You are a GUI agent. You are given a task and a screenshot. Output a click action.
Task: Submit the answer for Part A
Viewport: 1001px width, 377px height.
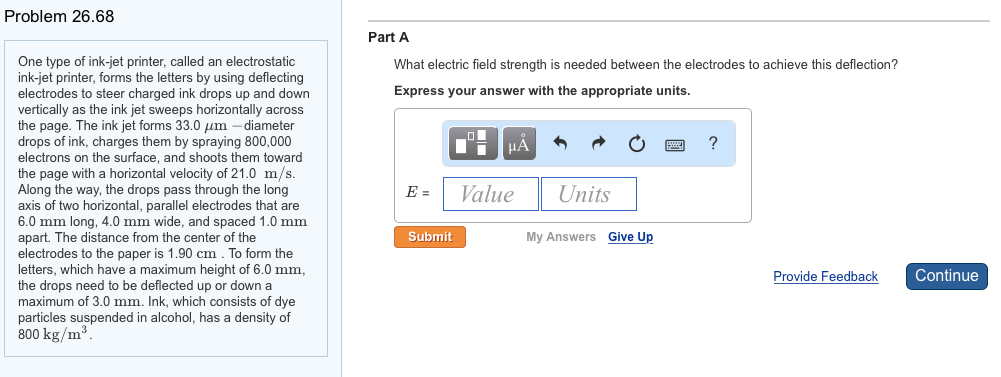pyautogui.click(x=430, y=237)
